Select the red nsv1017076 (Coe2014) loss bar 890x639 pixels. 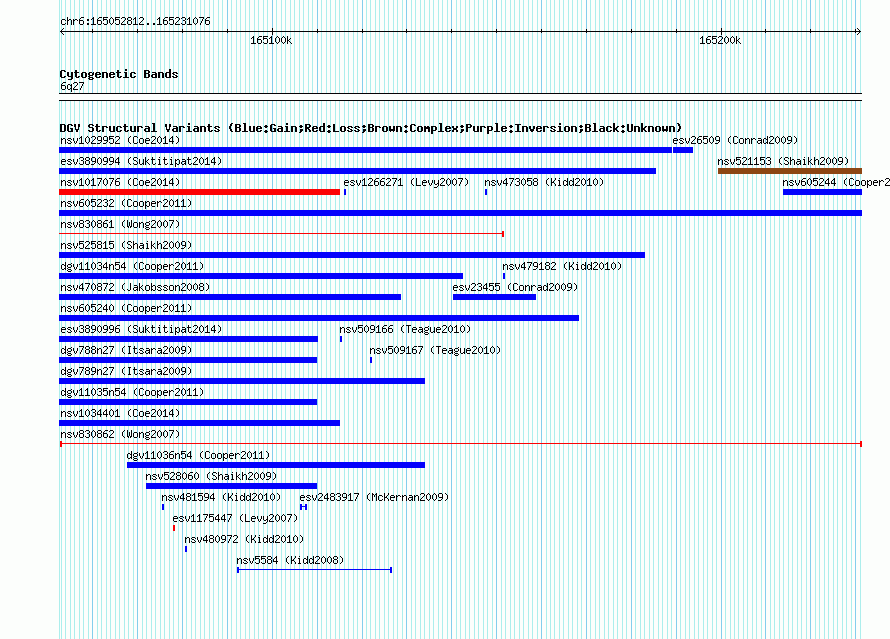[x=199, y=192]
